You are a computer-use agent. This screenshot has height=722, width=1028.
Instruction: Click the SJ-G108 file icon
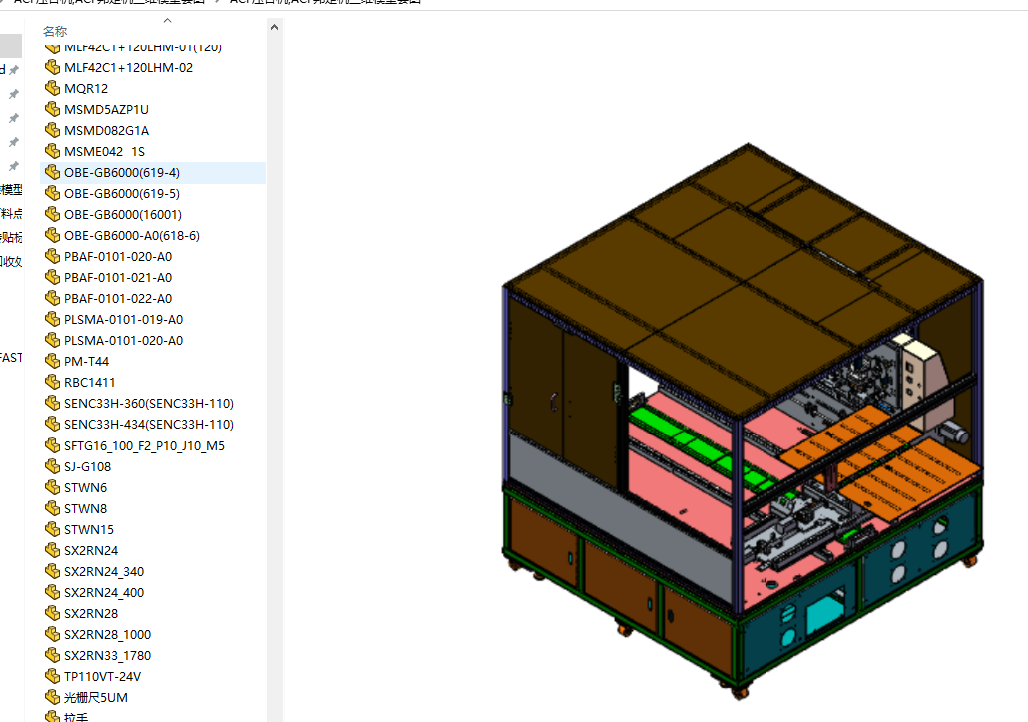pos(52,466)
